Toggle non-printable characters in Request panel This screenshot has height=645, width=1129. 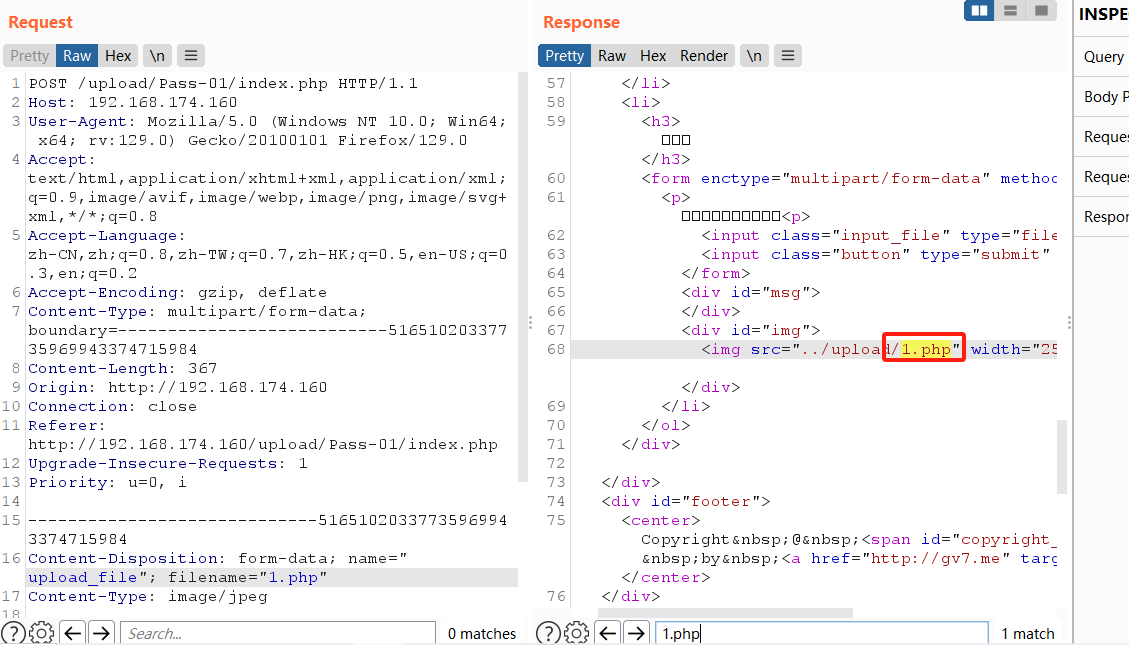157,55
